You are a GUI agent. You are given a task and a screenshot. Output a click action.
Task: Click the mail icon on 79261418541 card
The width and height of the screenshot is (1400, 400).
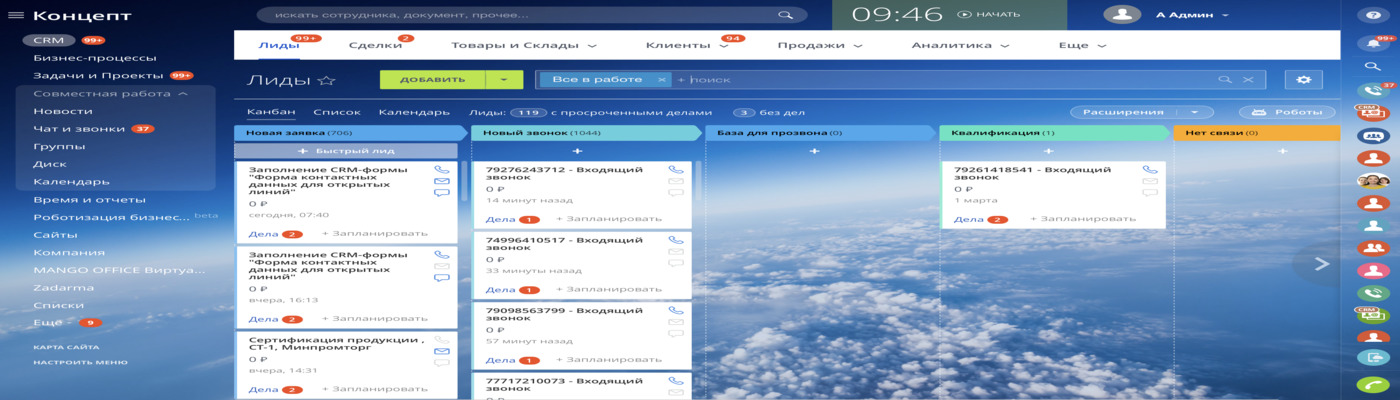coord(1150,181)
